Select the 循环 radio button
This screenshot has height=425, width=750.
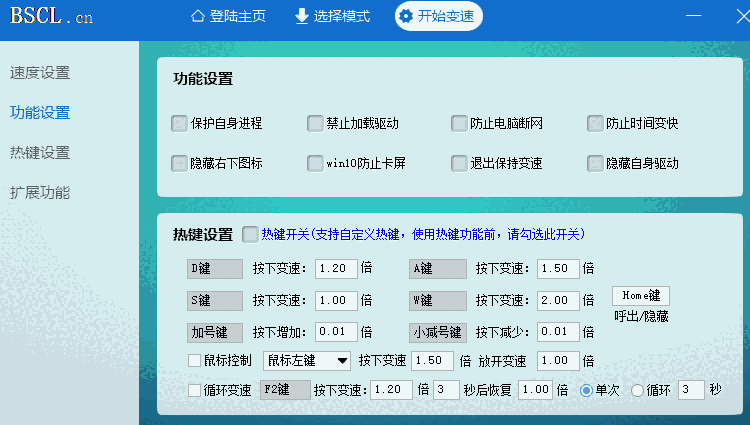[637, 391]
